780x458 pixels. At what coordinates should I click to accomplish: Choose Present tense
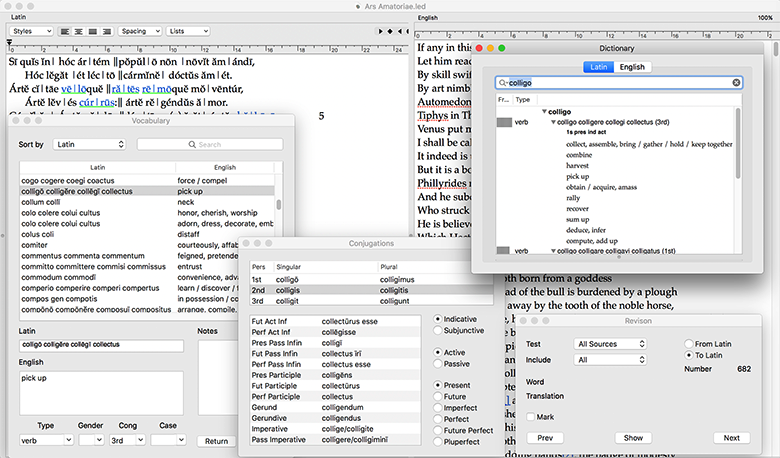coord(438,385)
